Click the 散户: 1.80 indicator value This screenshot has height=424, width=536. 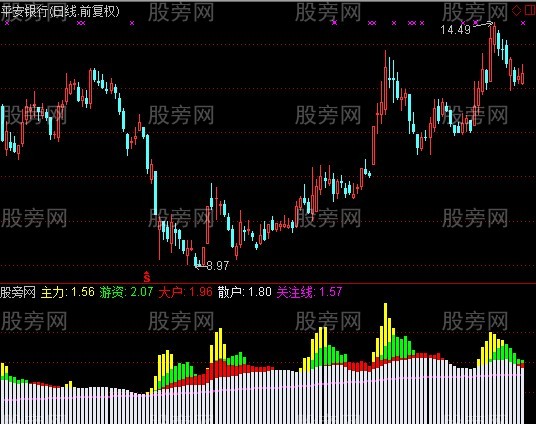[244, 292]
